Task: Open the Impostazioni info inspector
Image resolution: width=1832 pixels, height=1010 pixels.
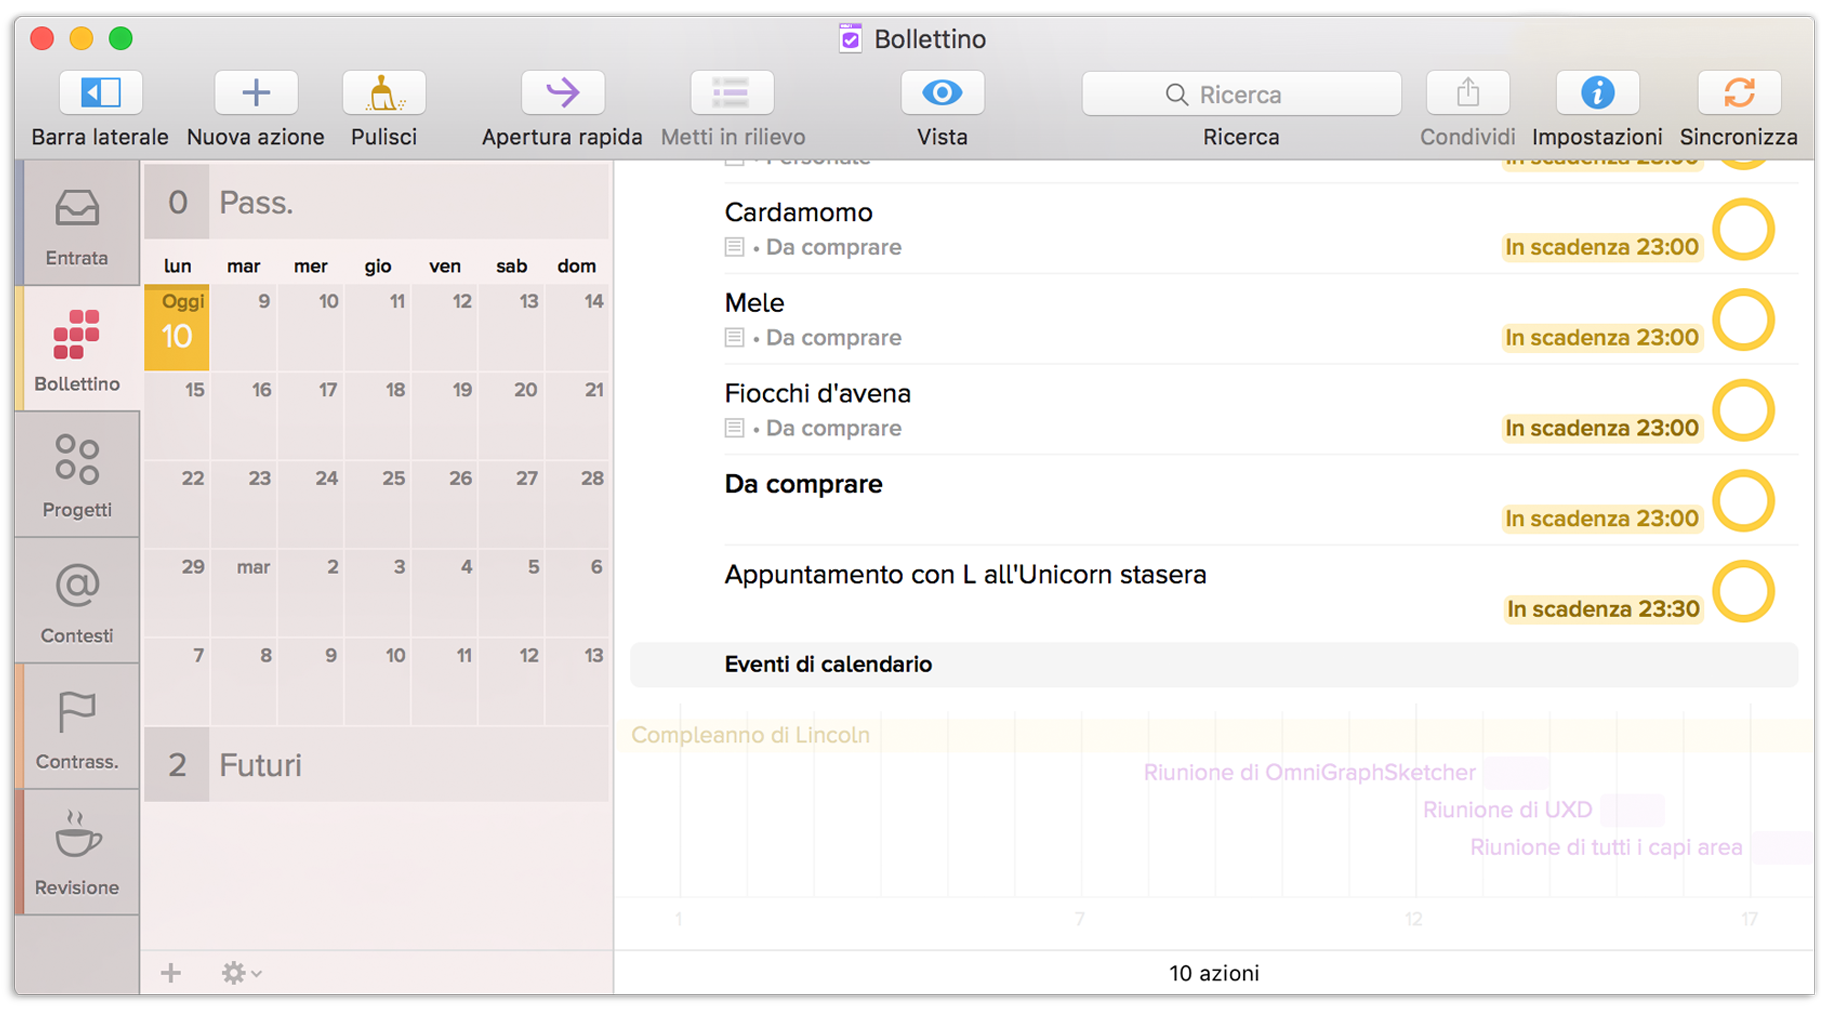Action: tap(1597, 94)
